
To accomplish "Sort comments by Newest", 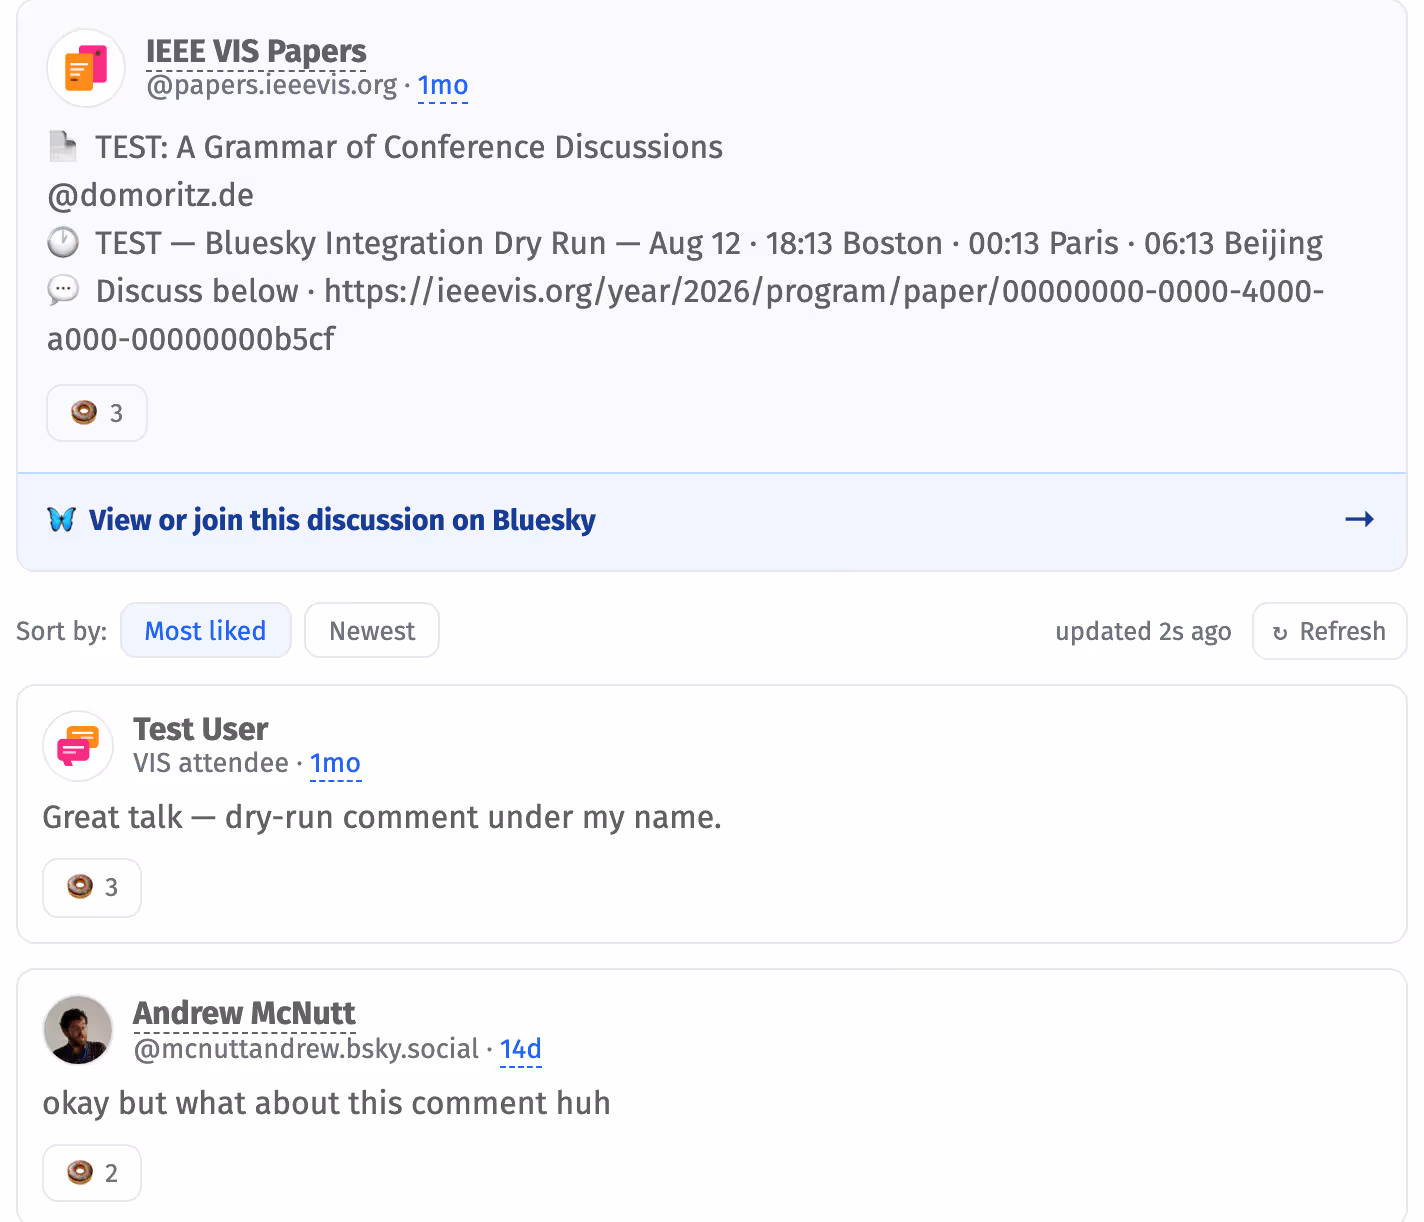I will 372,631.
